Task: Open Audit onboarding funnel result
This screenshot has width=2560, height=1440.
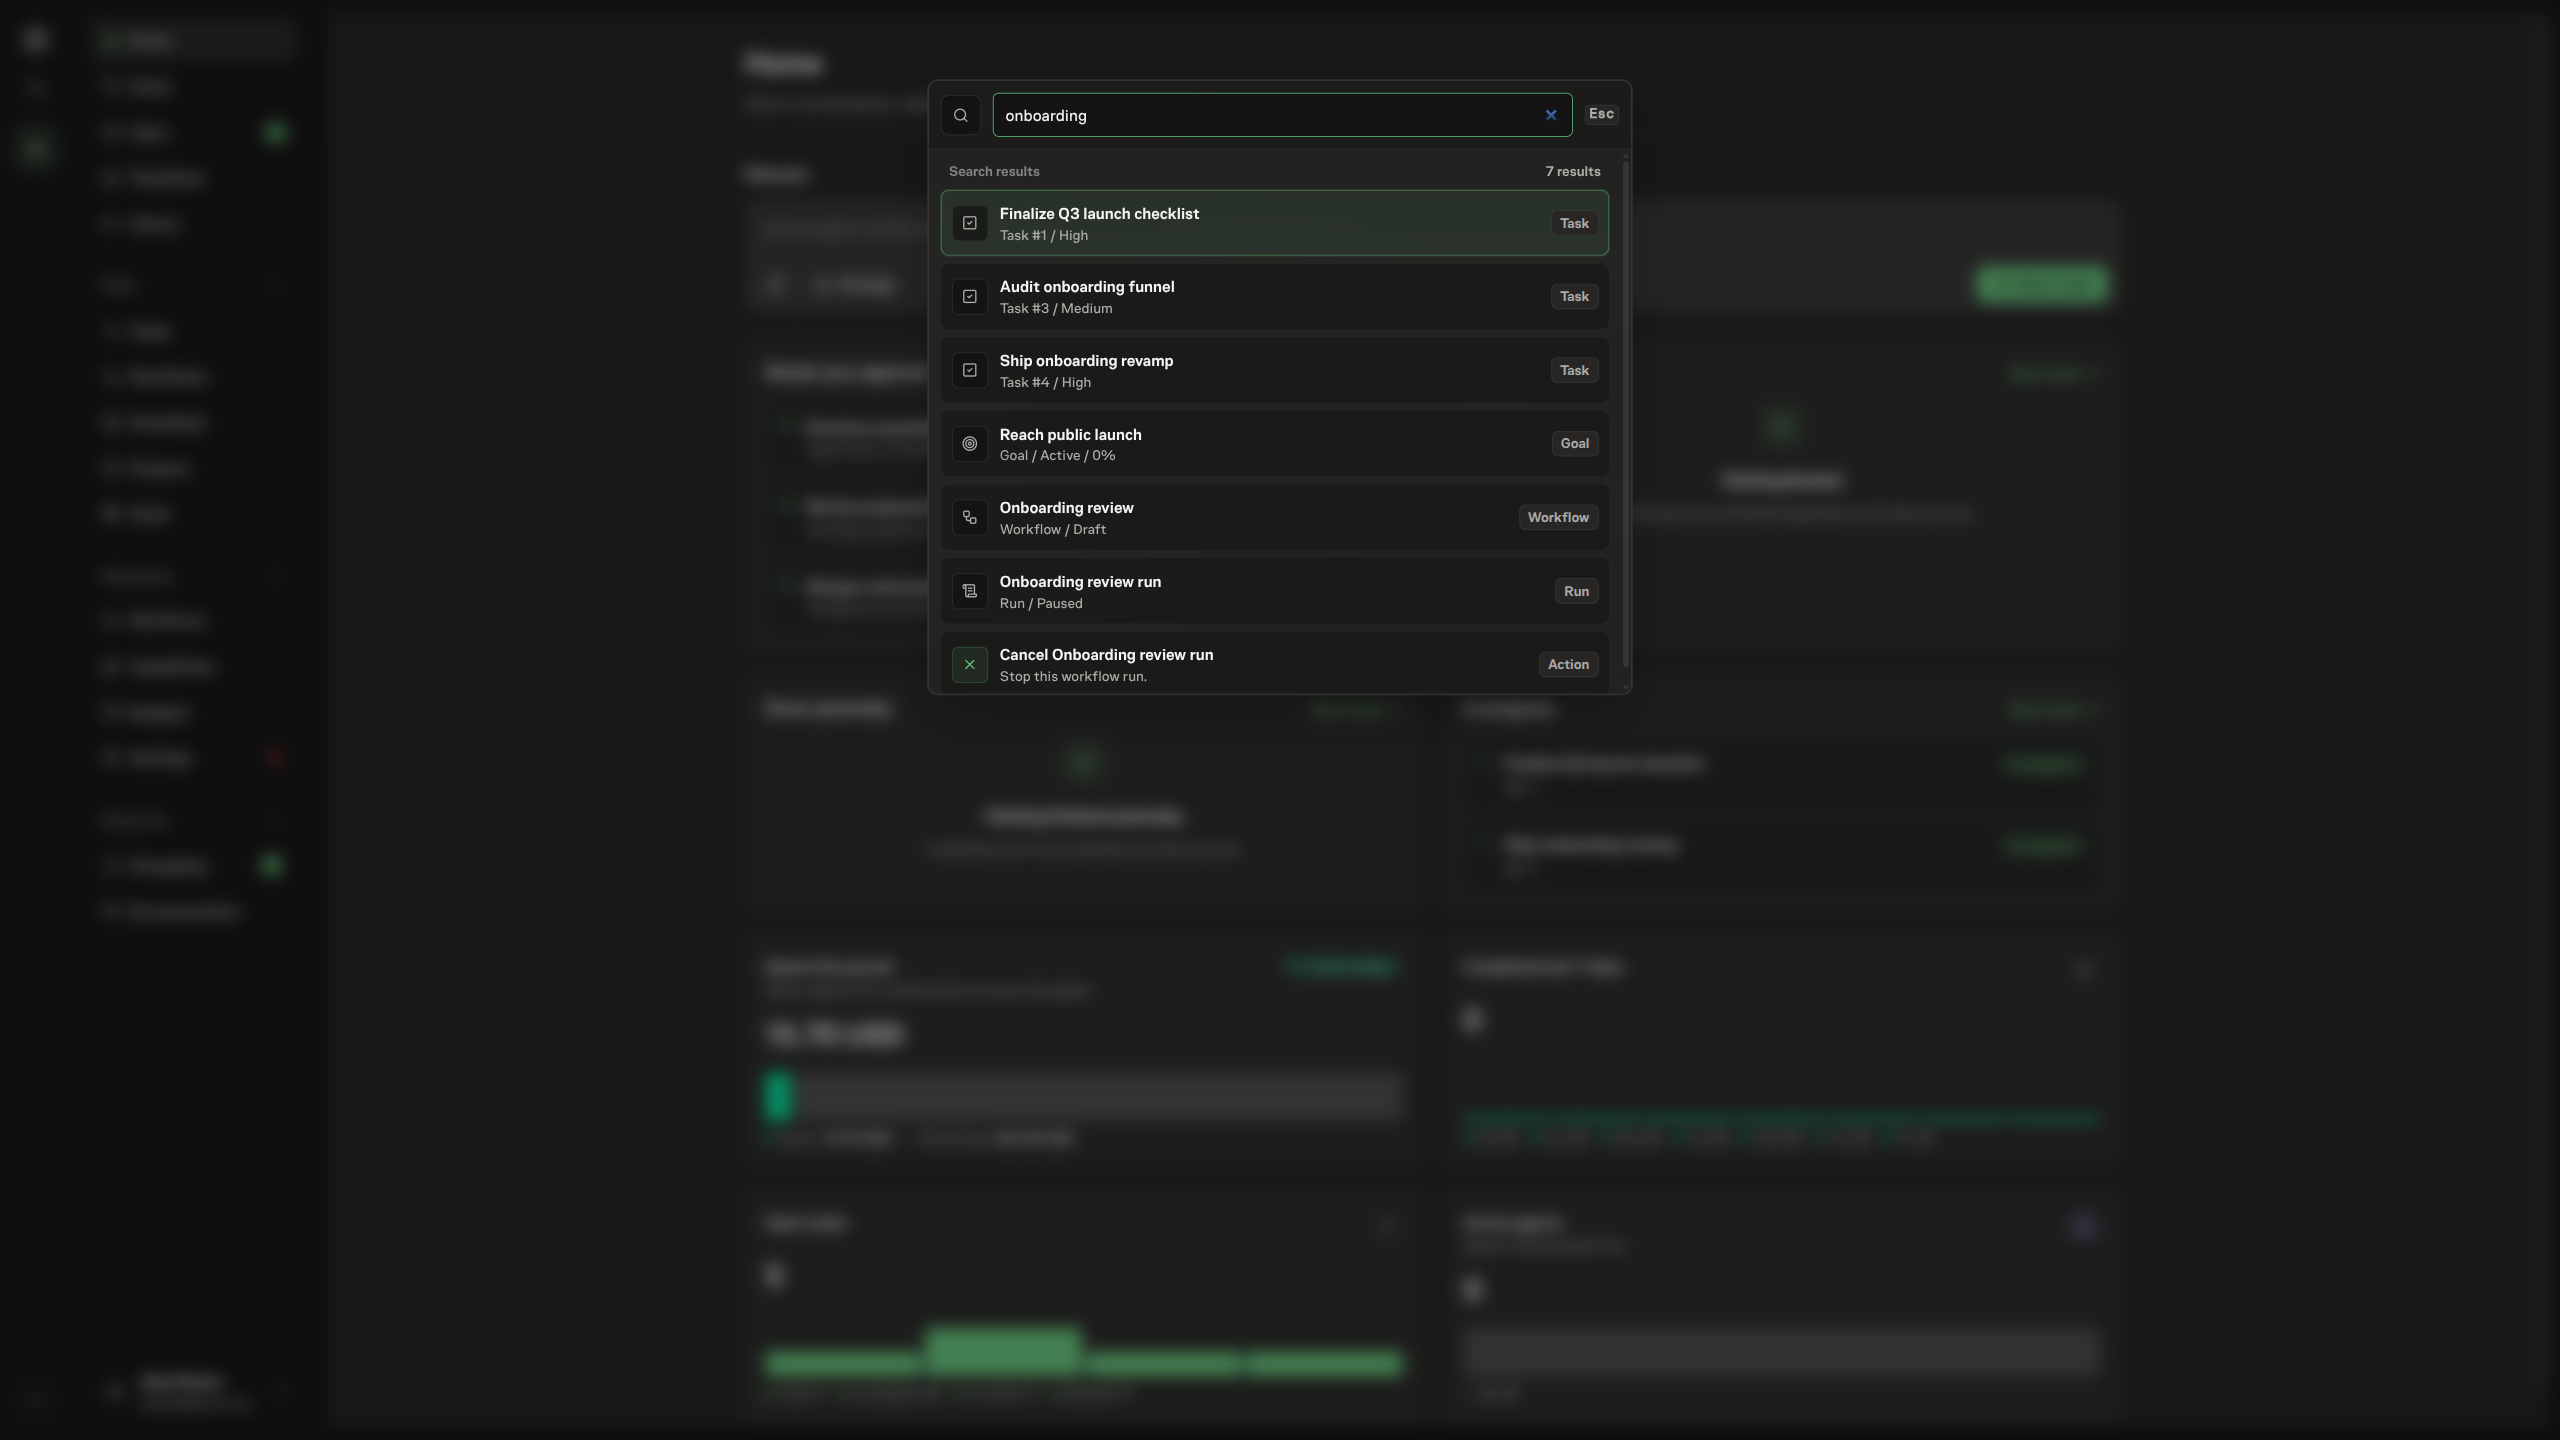Action: tap(1274, 297)
